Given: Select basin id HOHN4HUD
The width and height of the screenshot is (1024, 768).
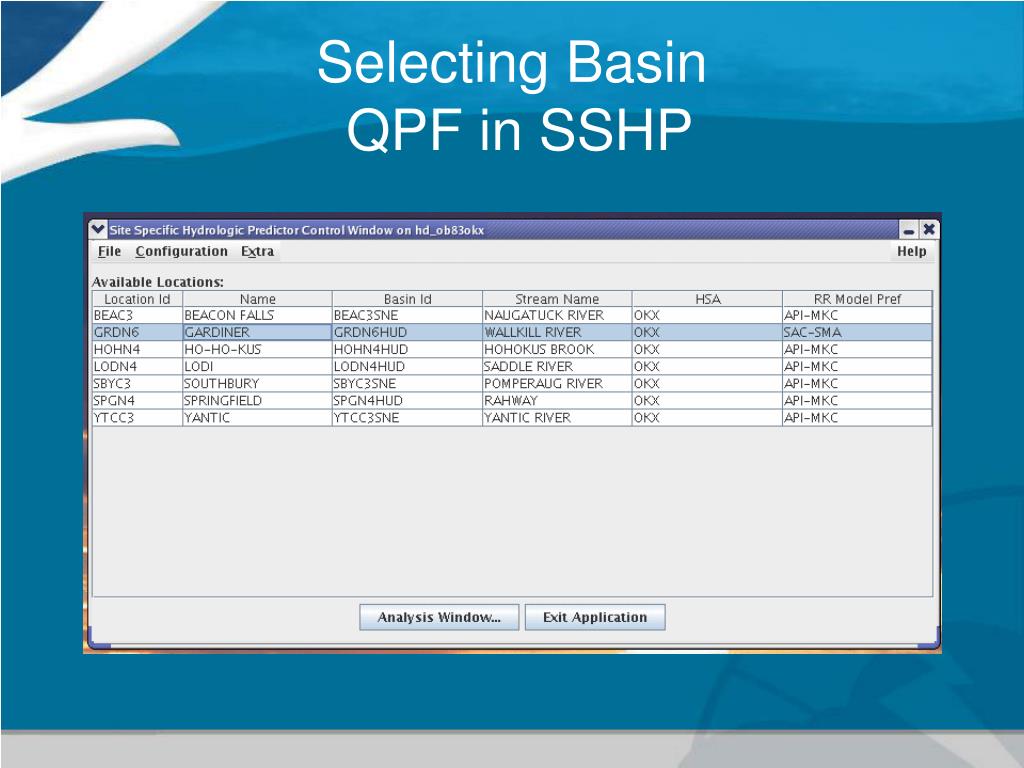Looking at the screenshot, I should (x=408, y=349).
